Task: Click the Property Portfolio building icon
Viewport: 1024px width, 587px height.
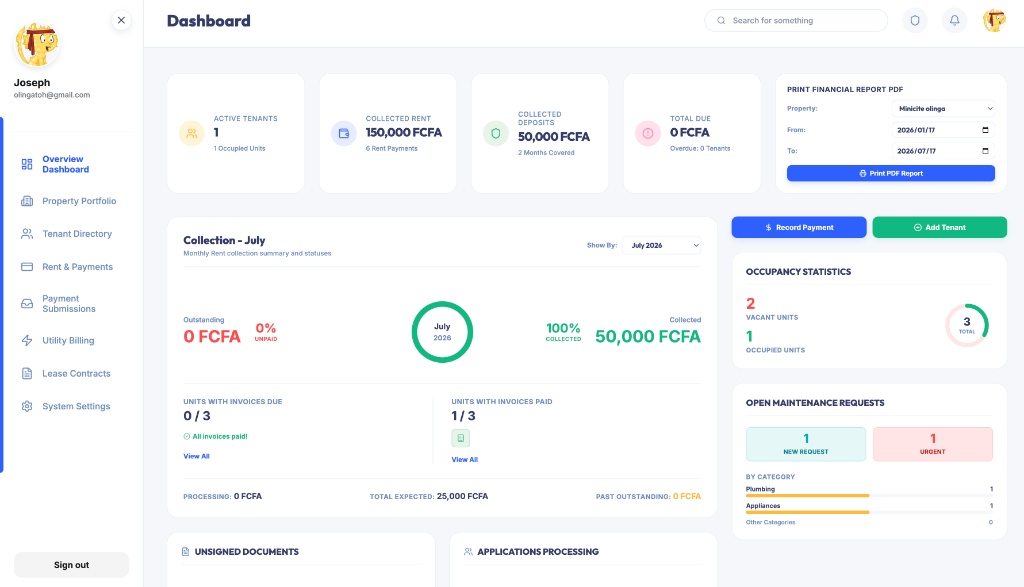Action: [27, 201]
